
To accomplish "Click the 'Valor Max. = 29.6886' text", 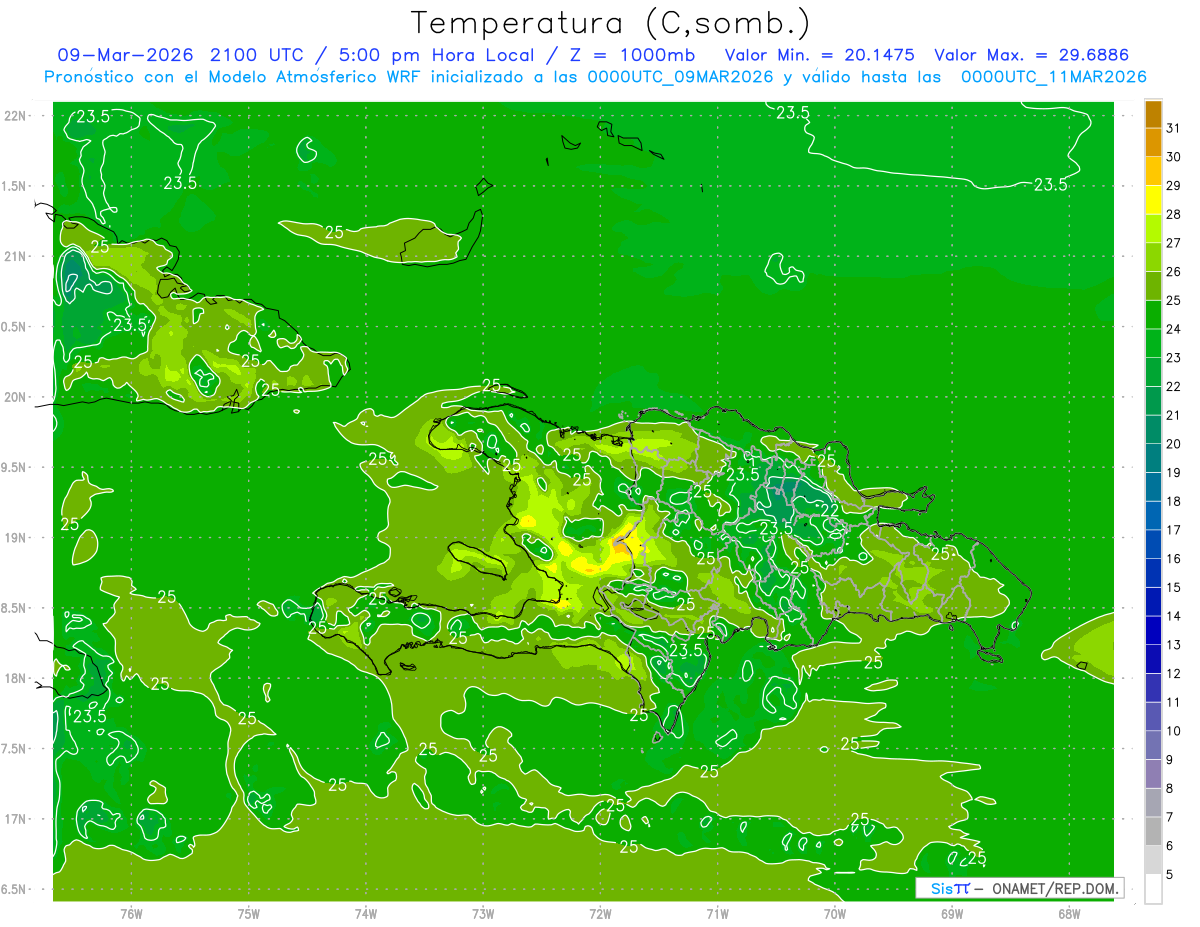I will click(1032, 55).
